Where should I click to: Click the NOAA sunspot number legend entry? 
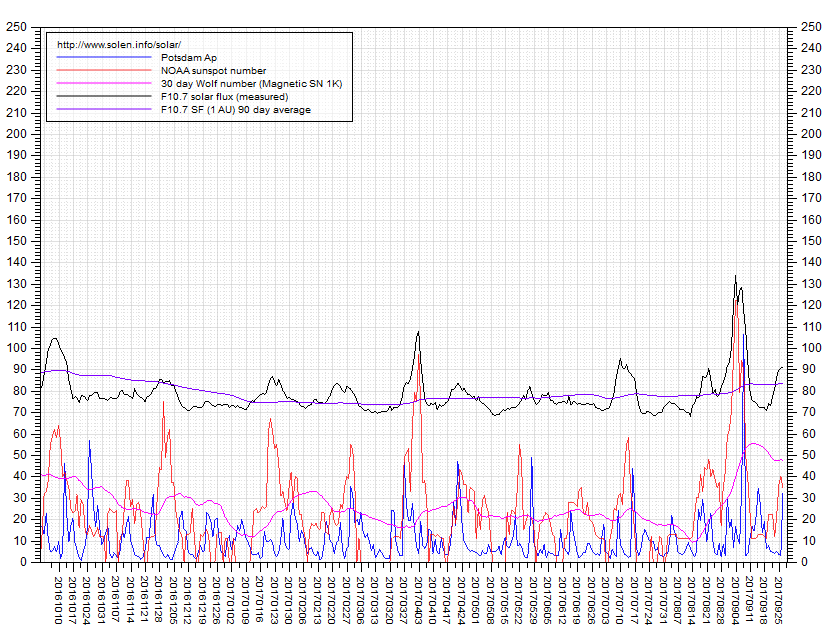coord(213,71)
